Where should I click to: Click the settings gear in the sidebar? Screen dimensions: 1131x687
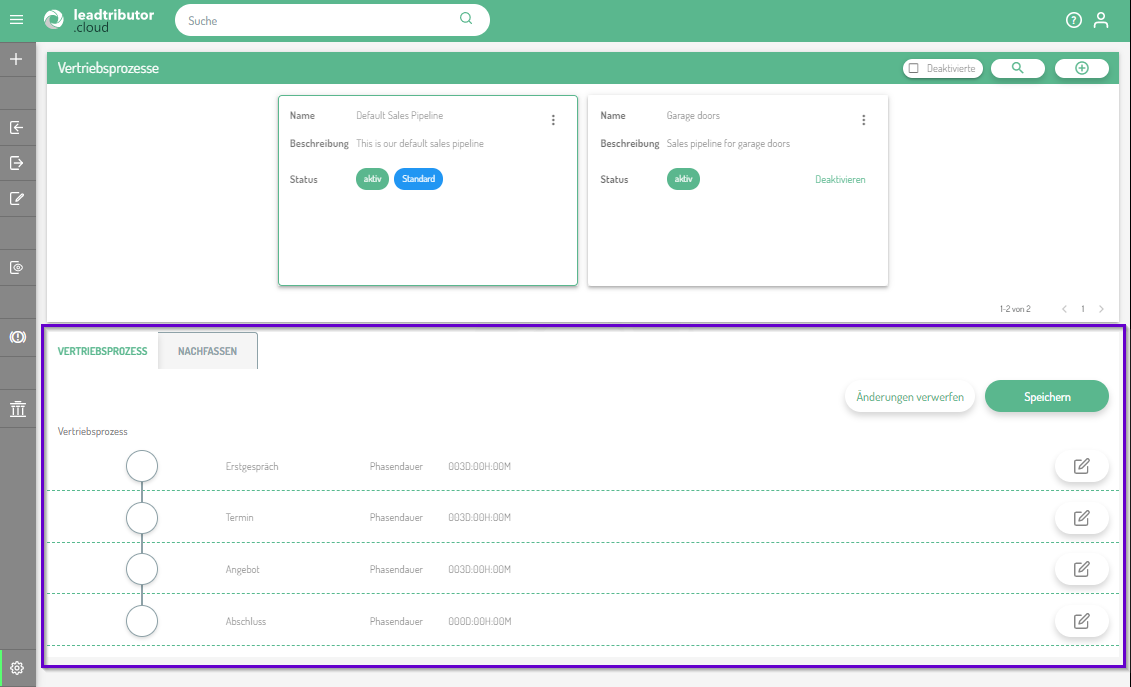17,668
